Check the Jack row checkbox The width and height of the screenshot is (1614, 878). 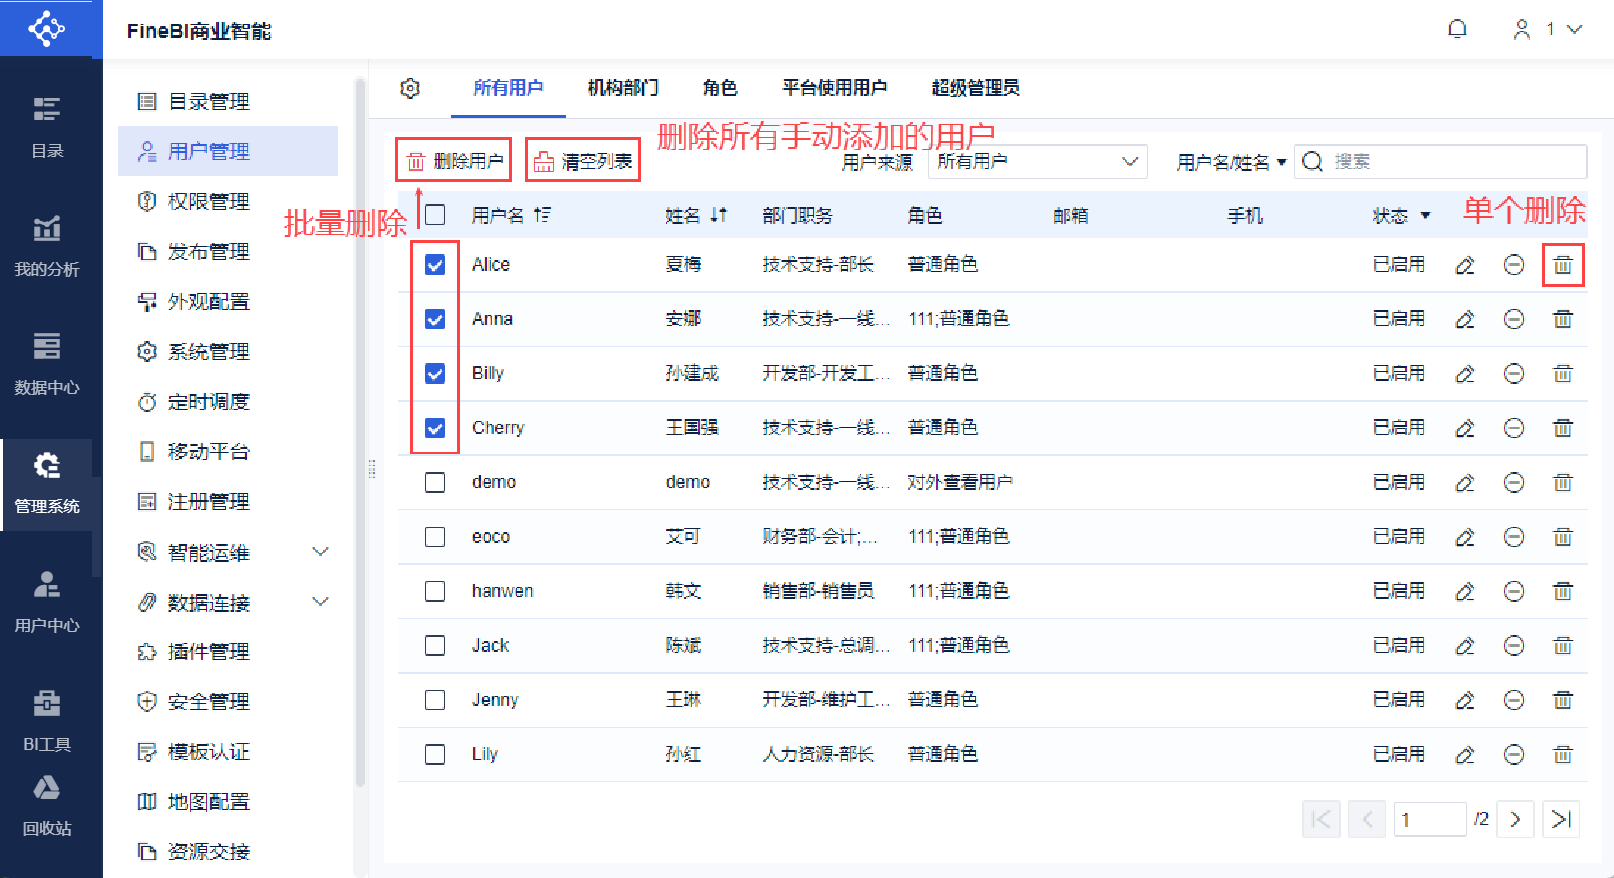435,645
